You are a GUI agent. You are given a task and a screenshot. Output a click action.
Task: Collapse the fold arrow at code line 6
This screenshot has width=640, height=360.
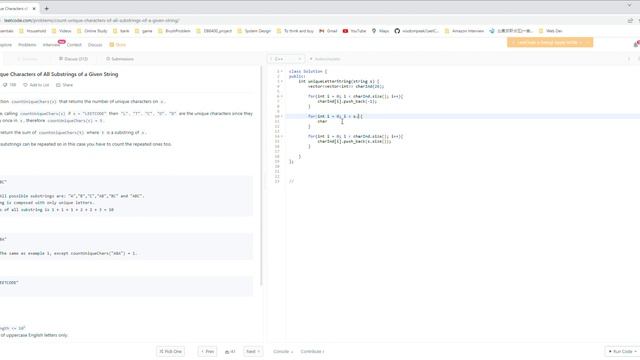point(282,96)
